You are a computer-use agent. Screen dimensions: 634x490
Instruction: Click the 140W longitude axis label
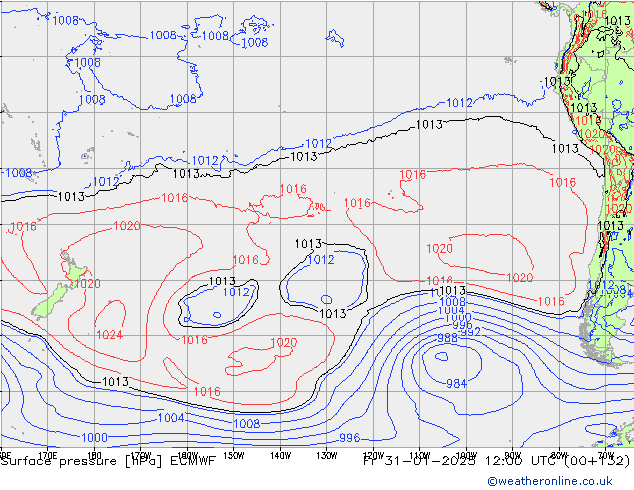(280, 456)
